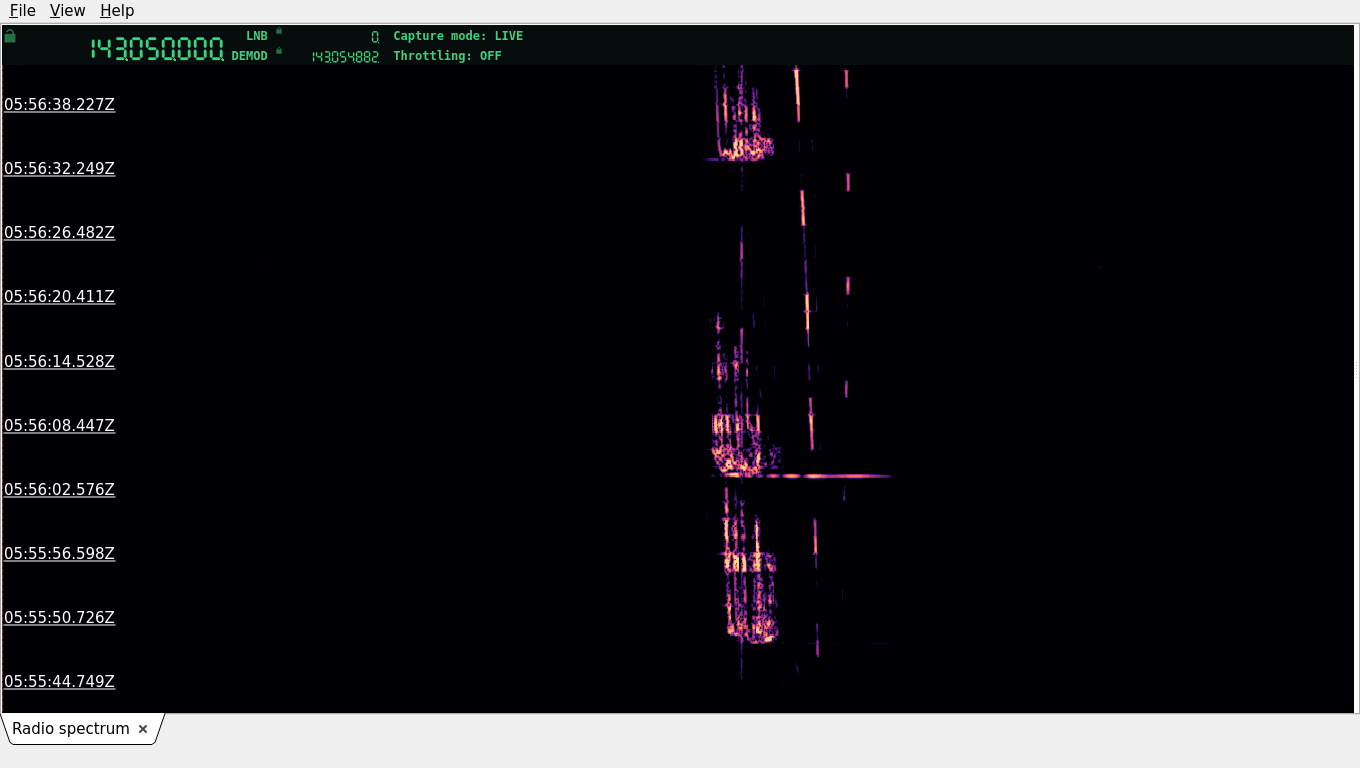Click the DEMOD frequency value 143.054.882
The height and width of the screenshot is (768, 1360).
click(345, 57)
